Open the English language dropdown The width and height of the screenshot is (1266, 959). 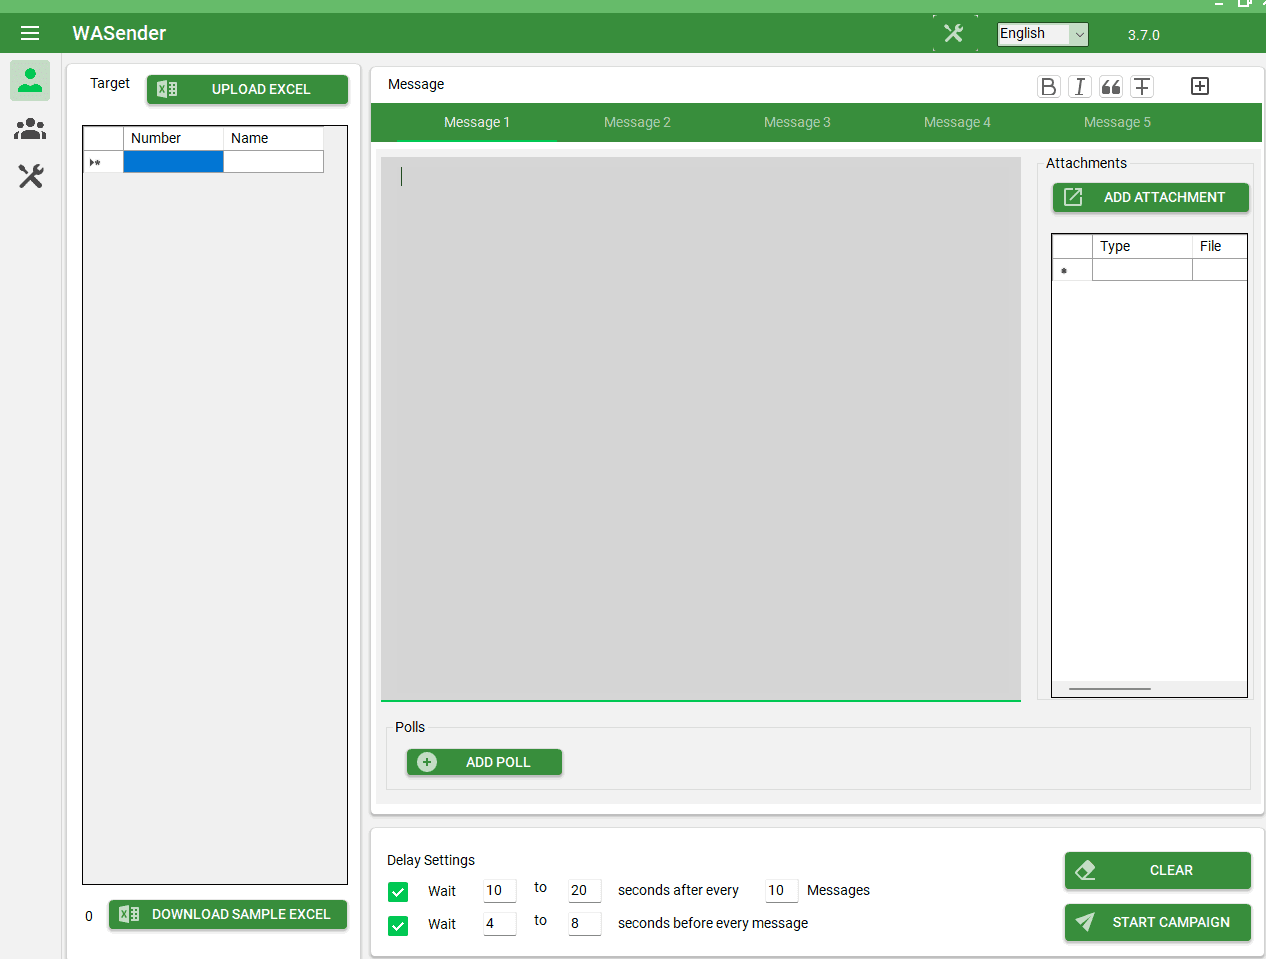coord(1042,34)
